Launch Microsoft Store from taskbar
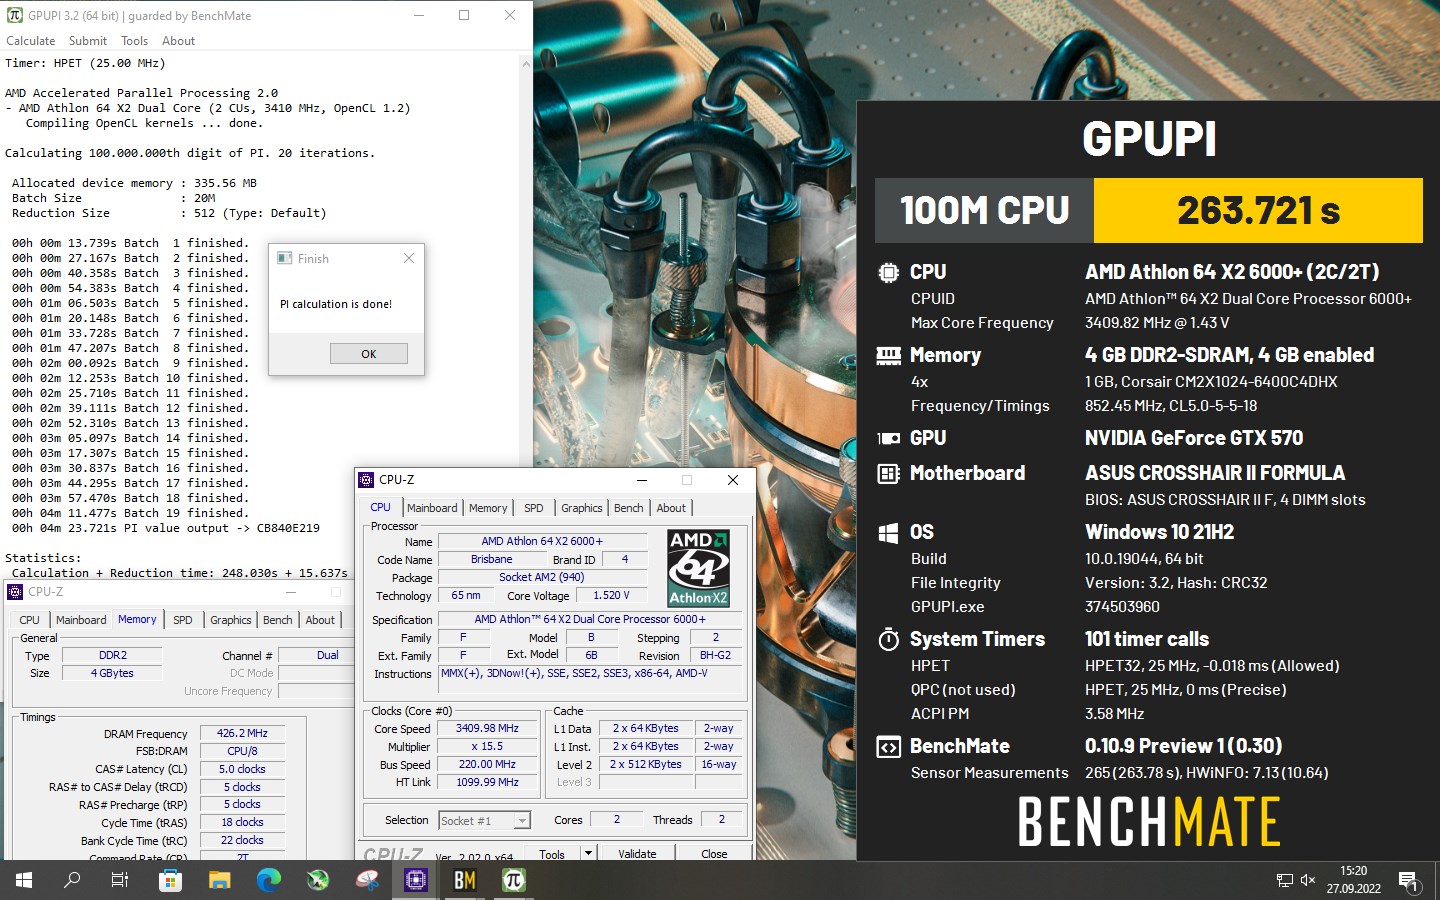1440x900 pixels. [x=170, y=880]
